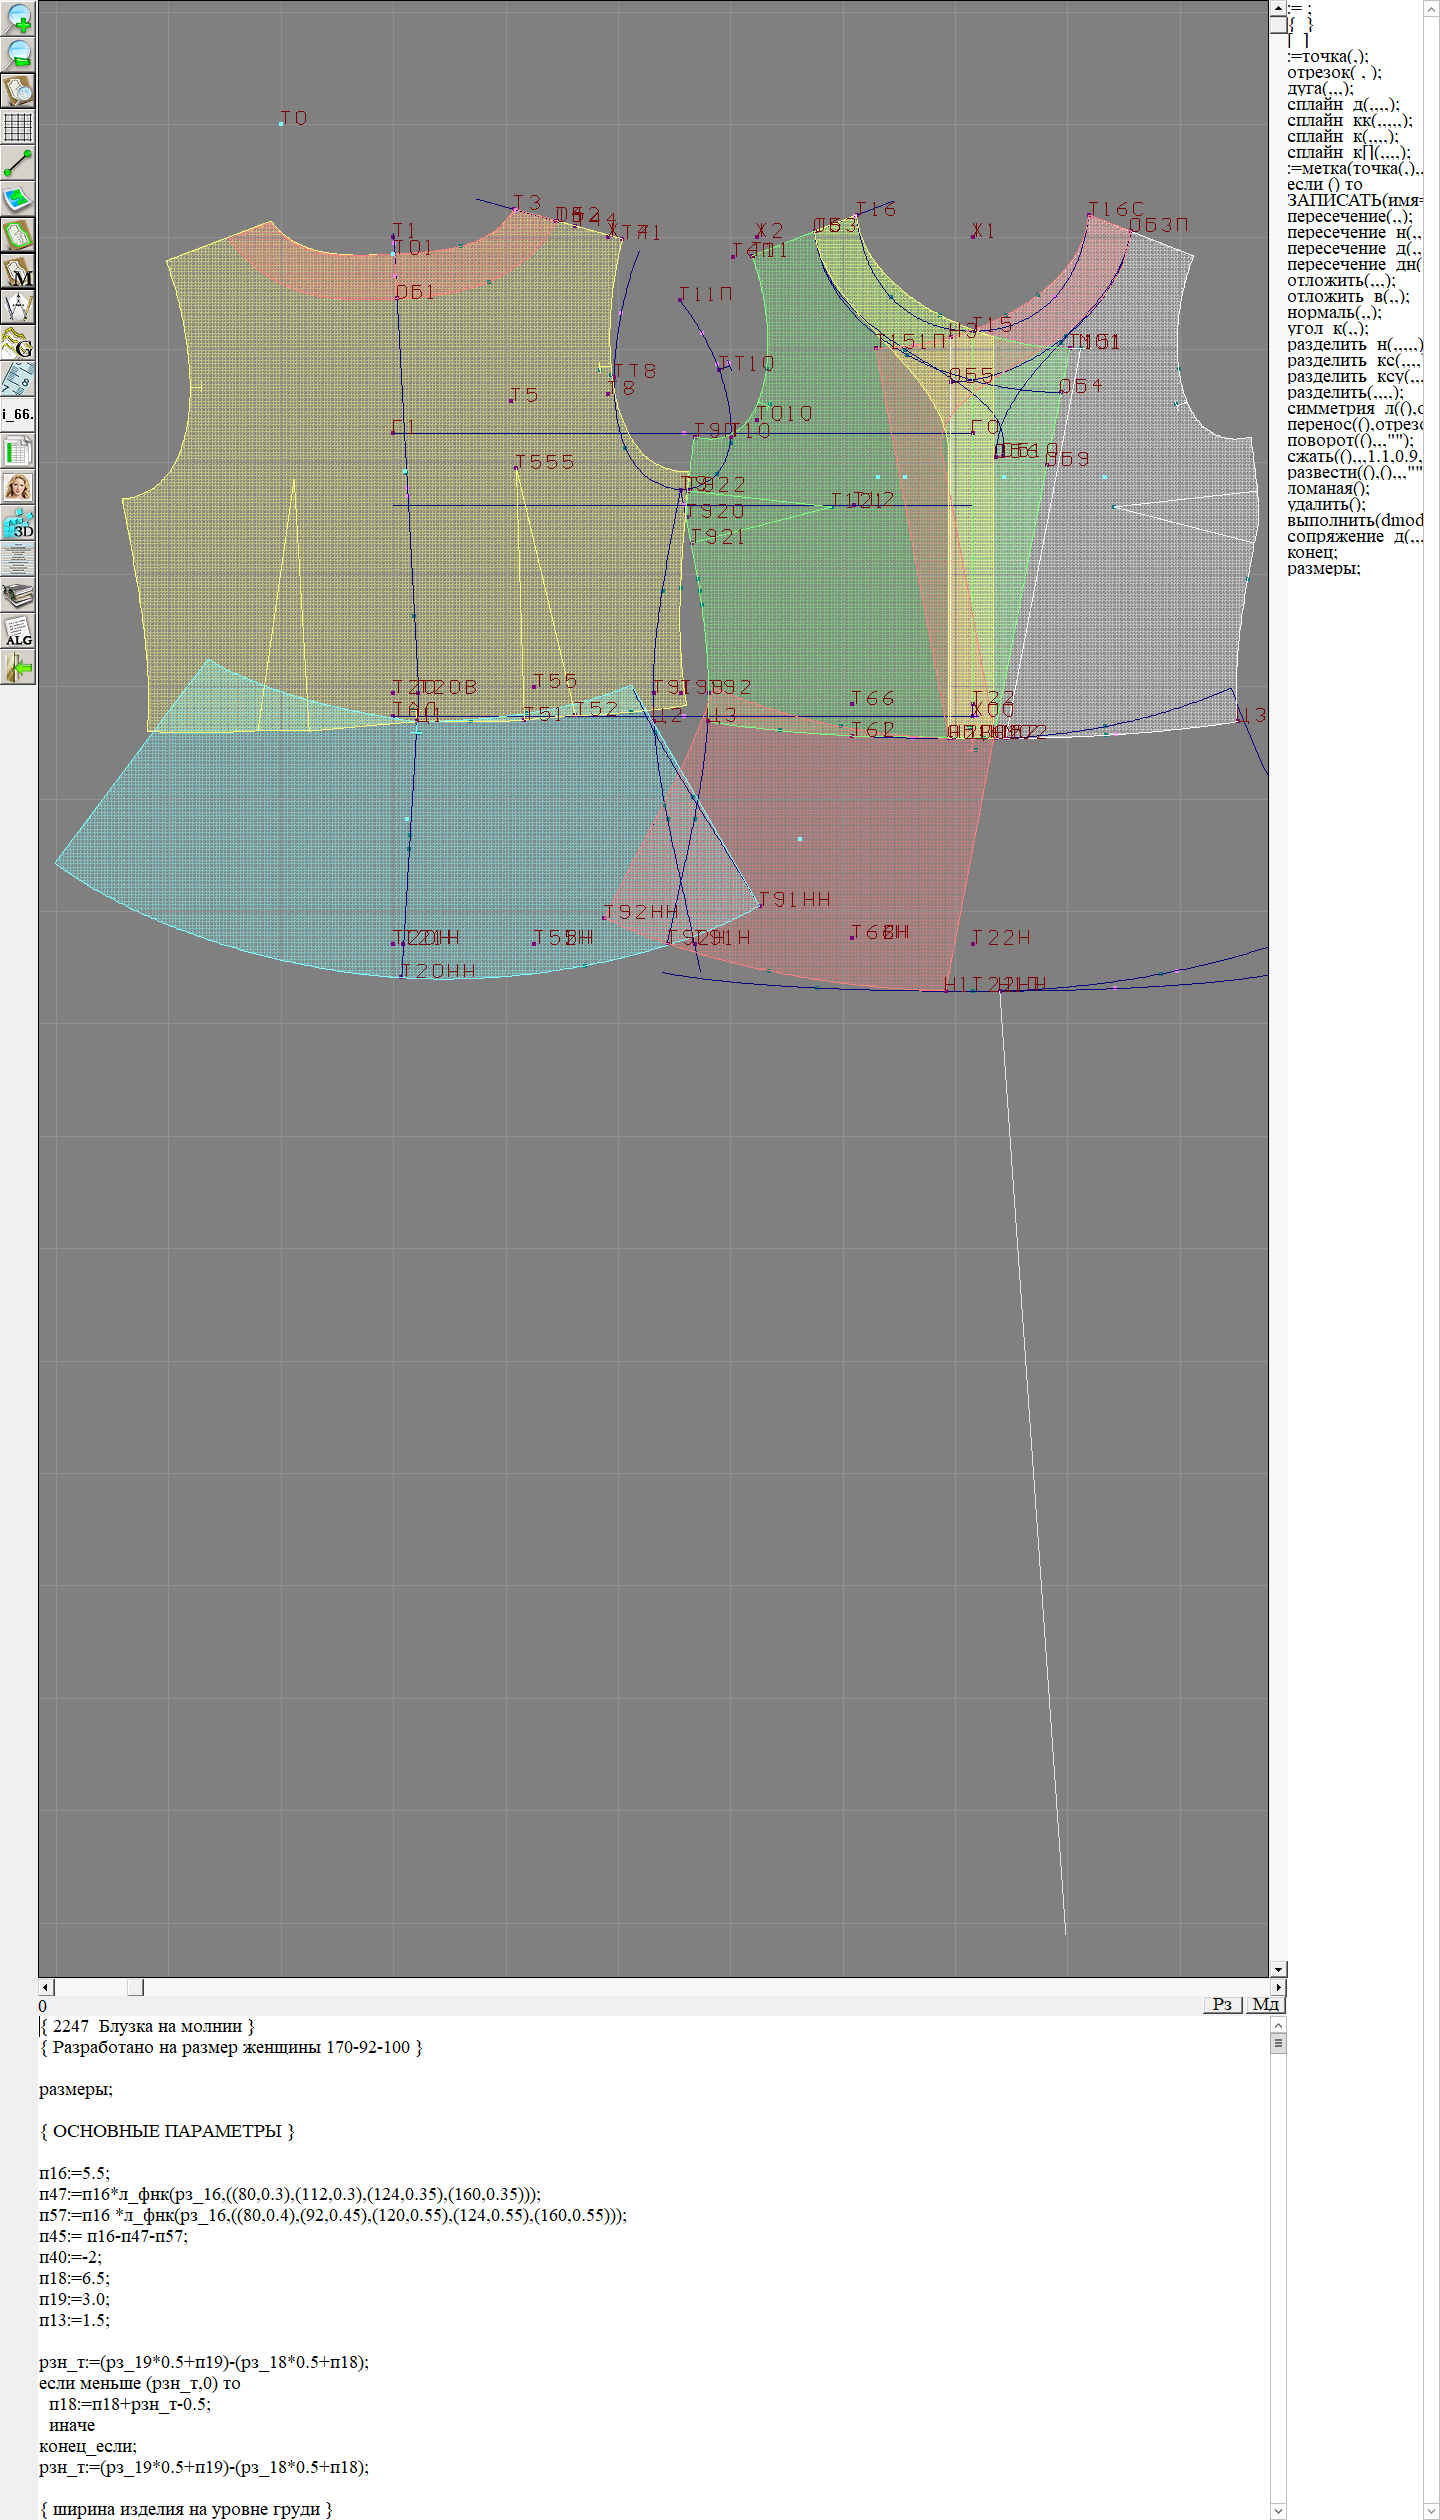
Task: Open the 3D view icon
Action: [18, 523]
